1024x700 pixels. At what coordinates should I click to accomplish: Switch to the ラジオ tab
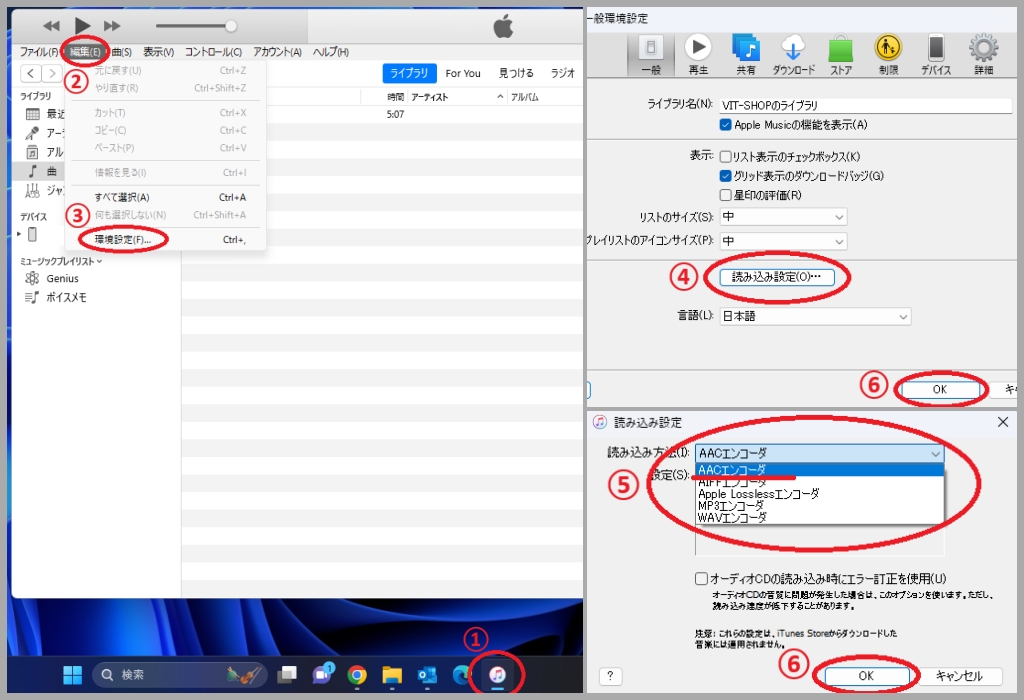point(562,73)
